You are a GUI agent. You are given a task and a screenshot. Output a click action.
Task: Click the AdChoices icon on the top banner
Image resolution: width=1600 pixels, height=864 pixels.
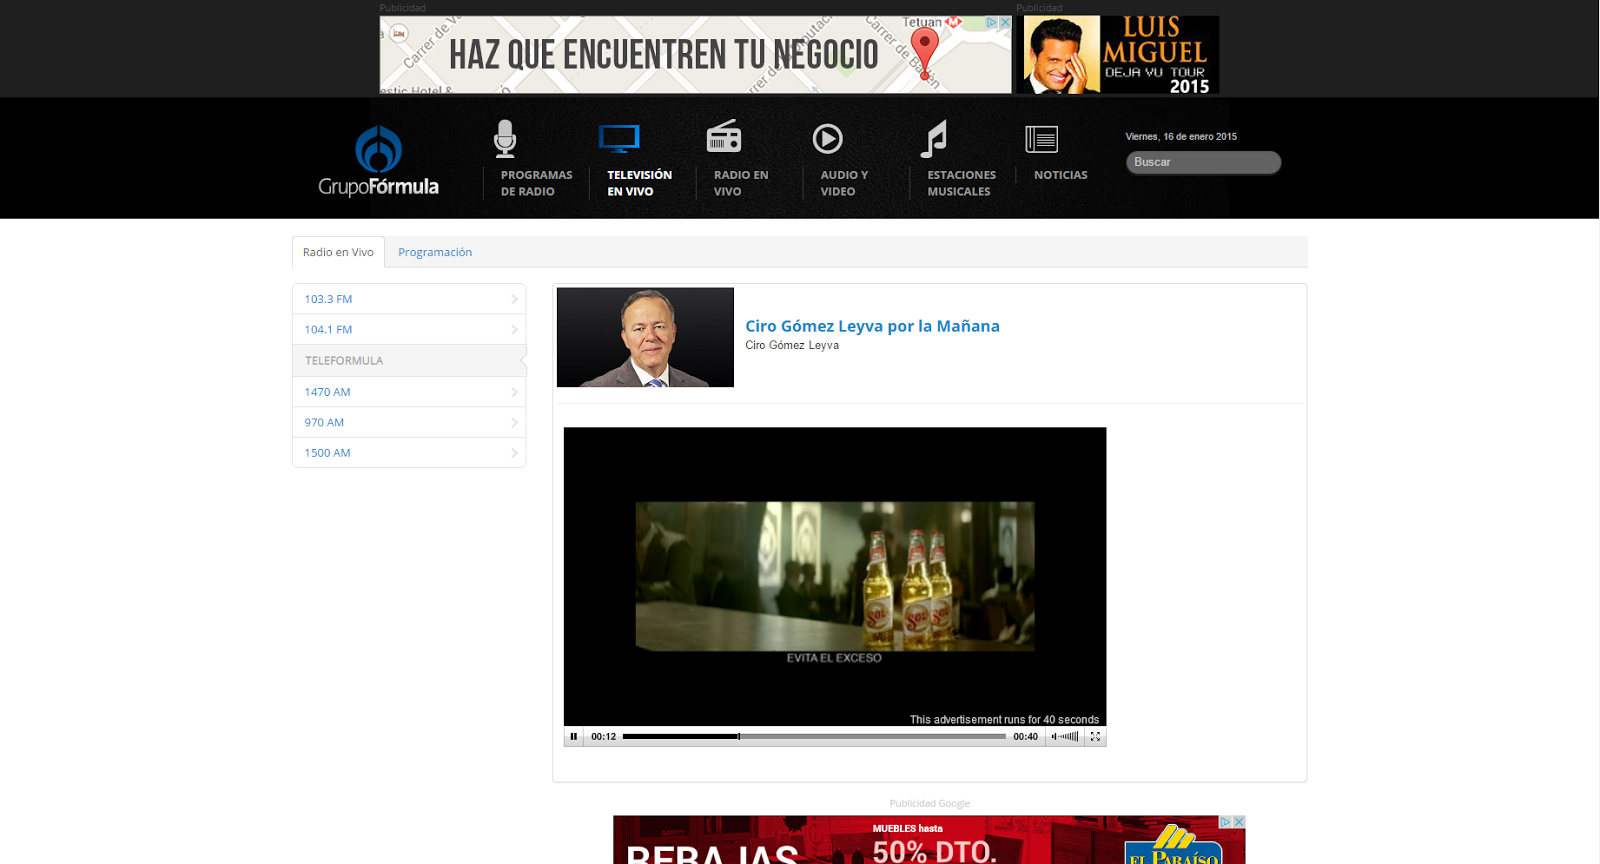click(992, 22)
